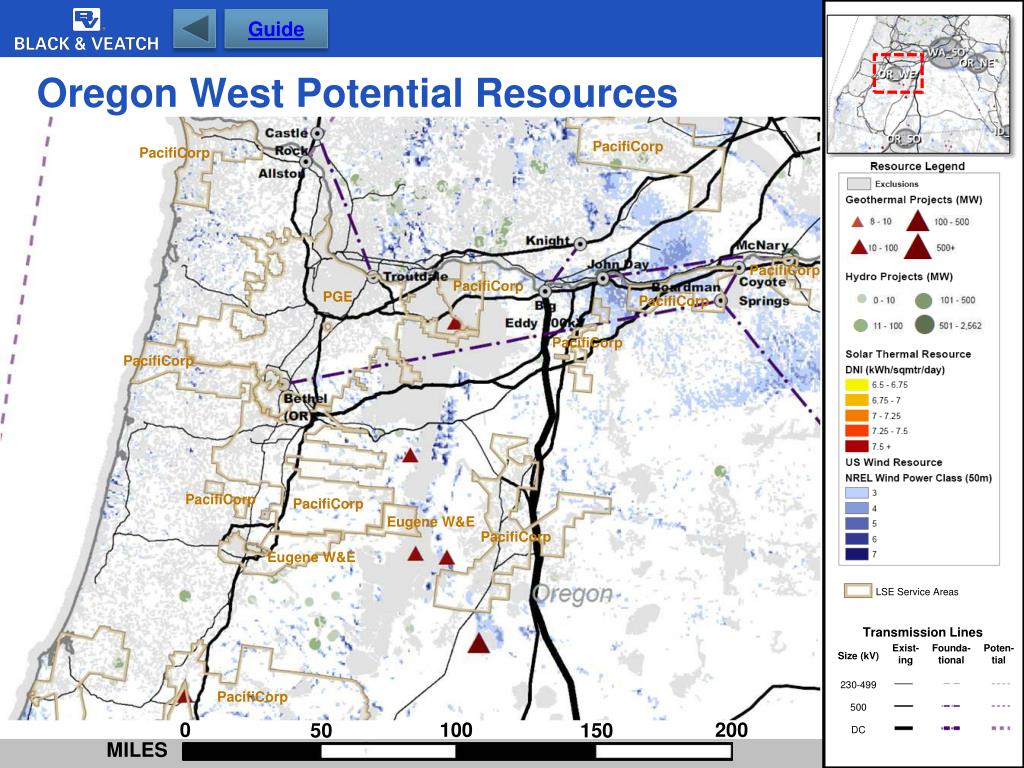Click the 200 mark on the miles scale
Image resolution: width=1024 pixels, height=768 pixels.
tap(731, 730)
